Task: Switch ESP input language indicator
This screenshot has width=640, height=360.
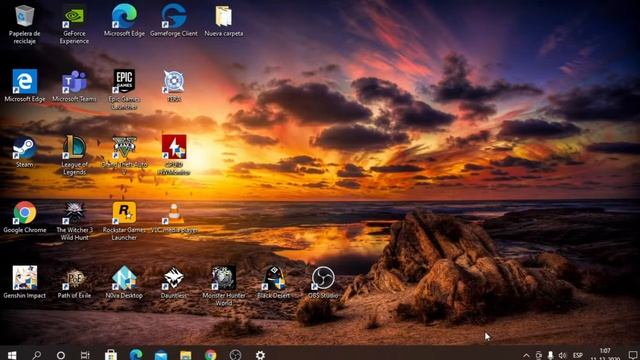Action: coord(578,356)
